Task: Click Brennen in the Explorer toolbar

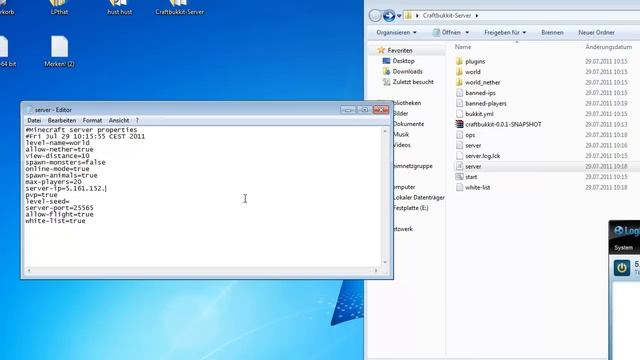Action: 552,32
